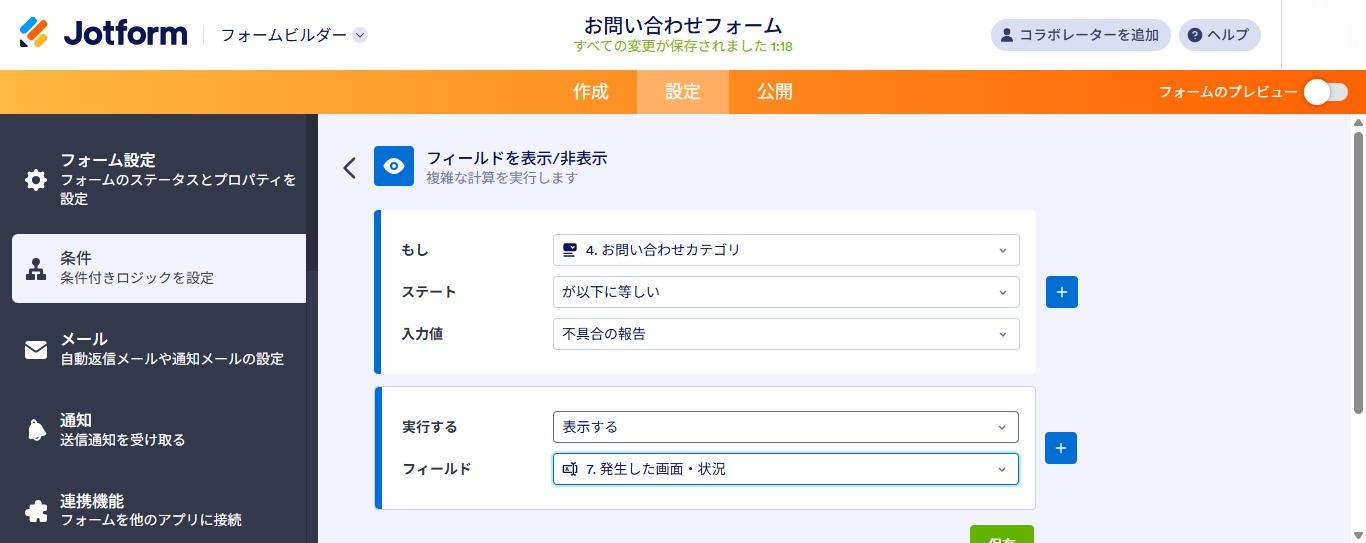Click the page vertical scrollbar

pos(1358,271)
